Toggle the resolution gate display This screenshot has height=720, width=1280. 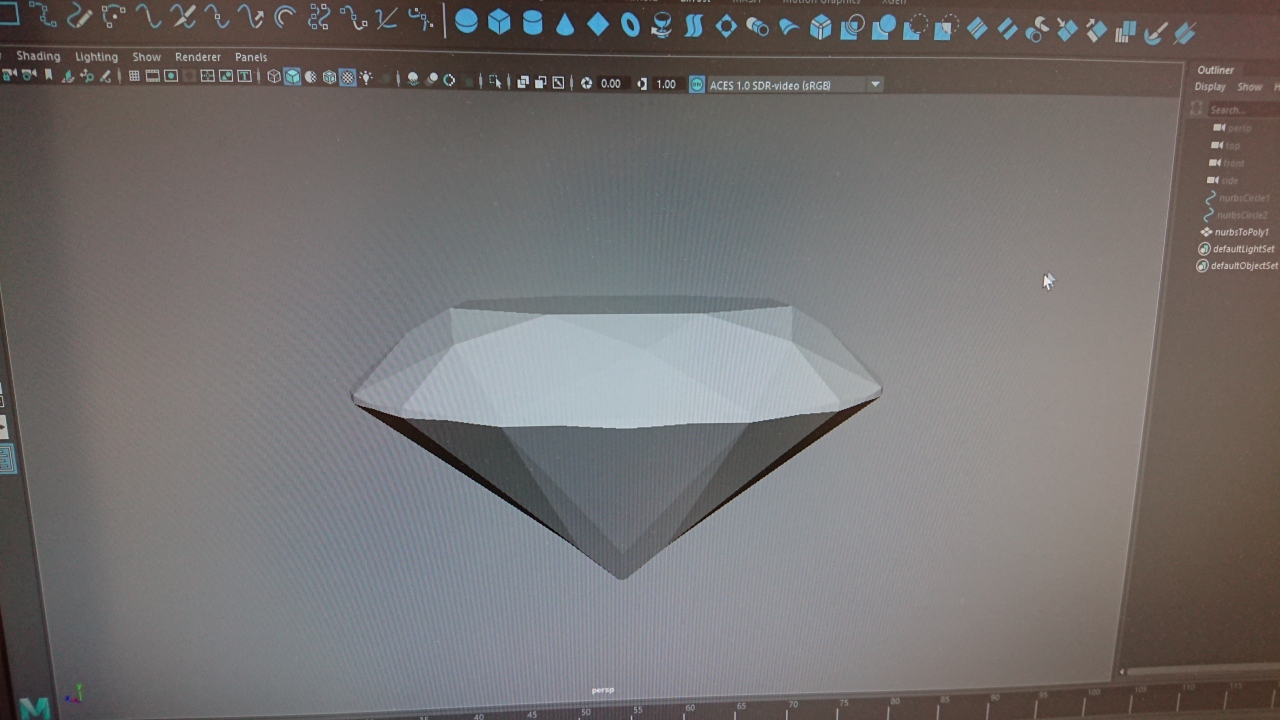(x=171, y=76)
